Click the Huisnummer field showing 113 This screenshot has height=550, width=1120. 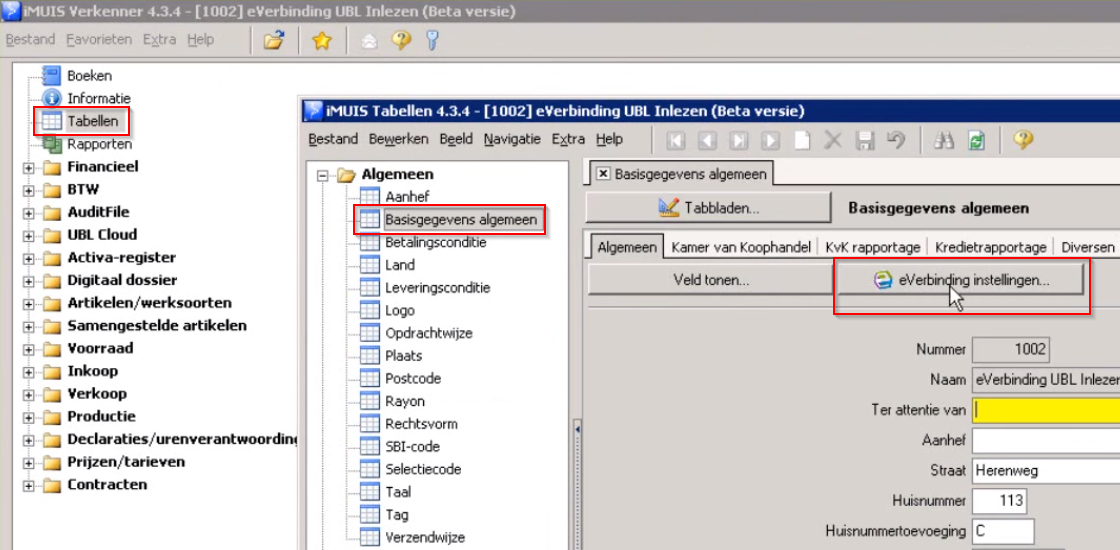click(x=1000, y=501)
